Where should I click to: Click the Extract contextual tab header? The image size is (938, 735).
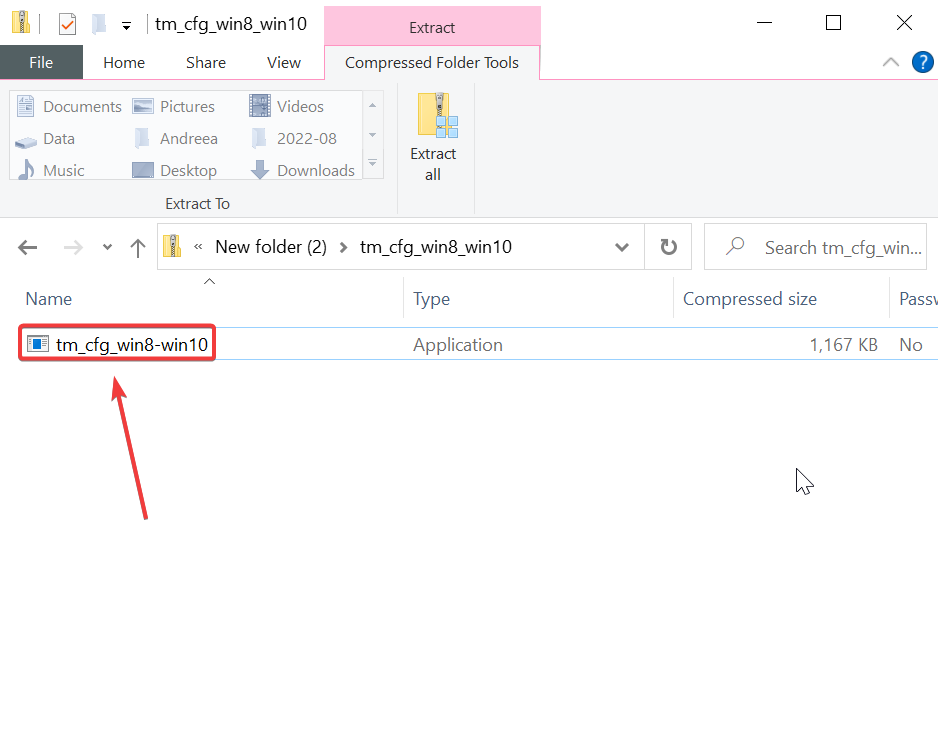432,28
